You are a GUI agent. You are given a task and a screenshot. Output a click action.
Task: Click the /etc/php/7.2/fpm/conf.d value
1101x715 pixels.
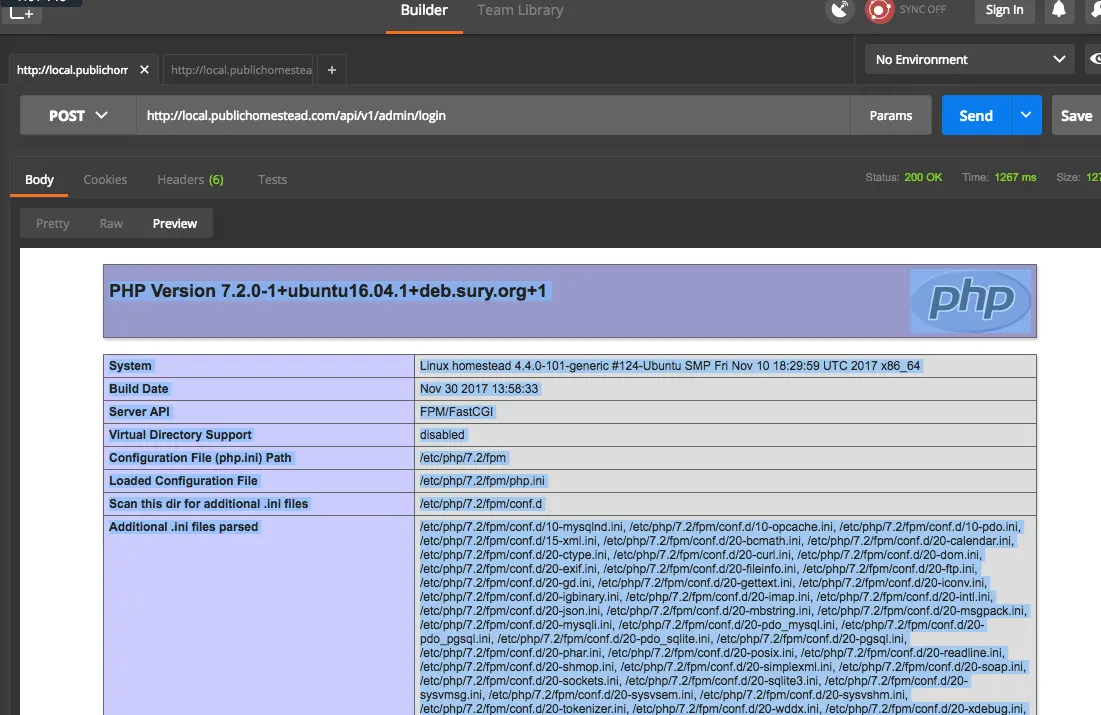pyautogui.click(x=481, y=504)
